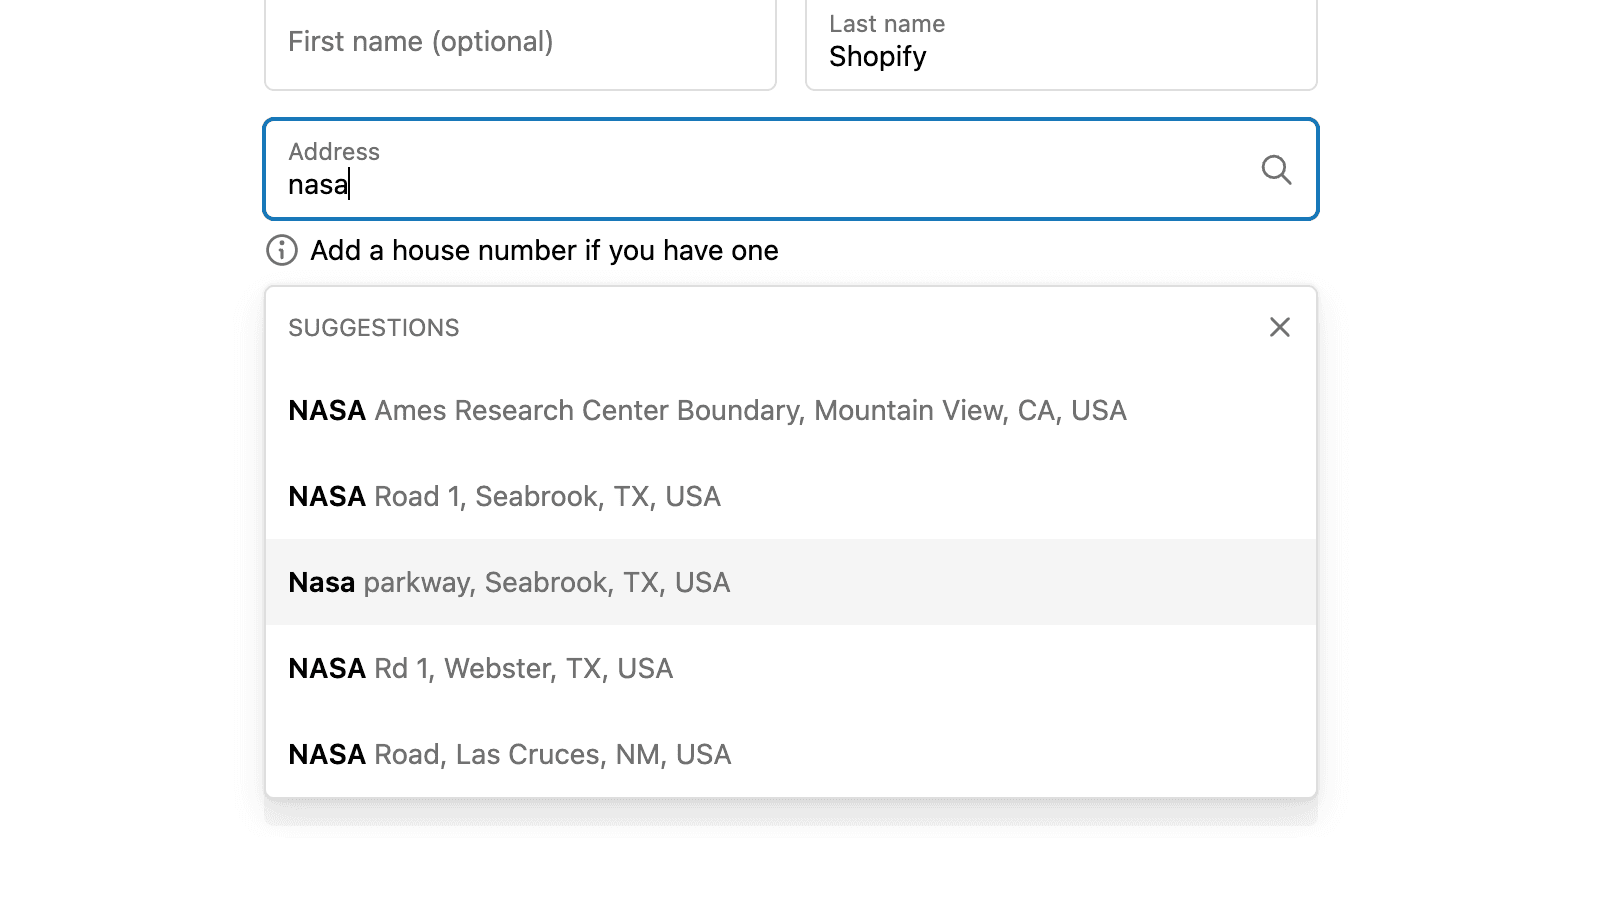Click the Last name label
This screenshot has height=900, width=1600.
[x=886, y=23]
